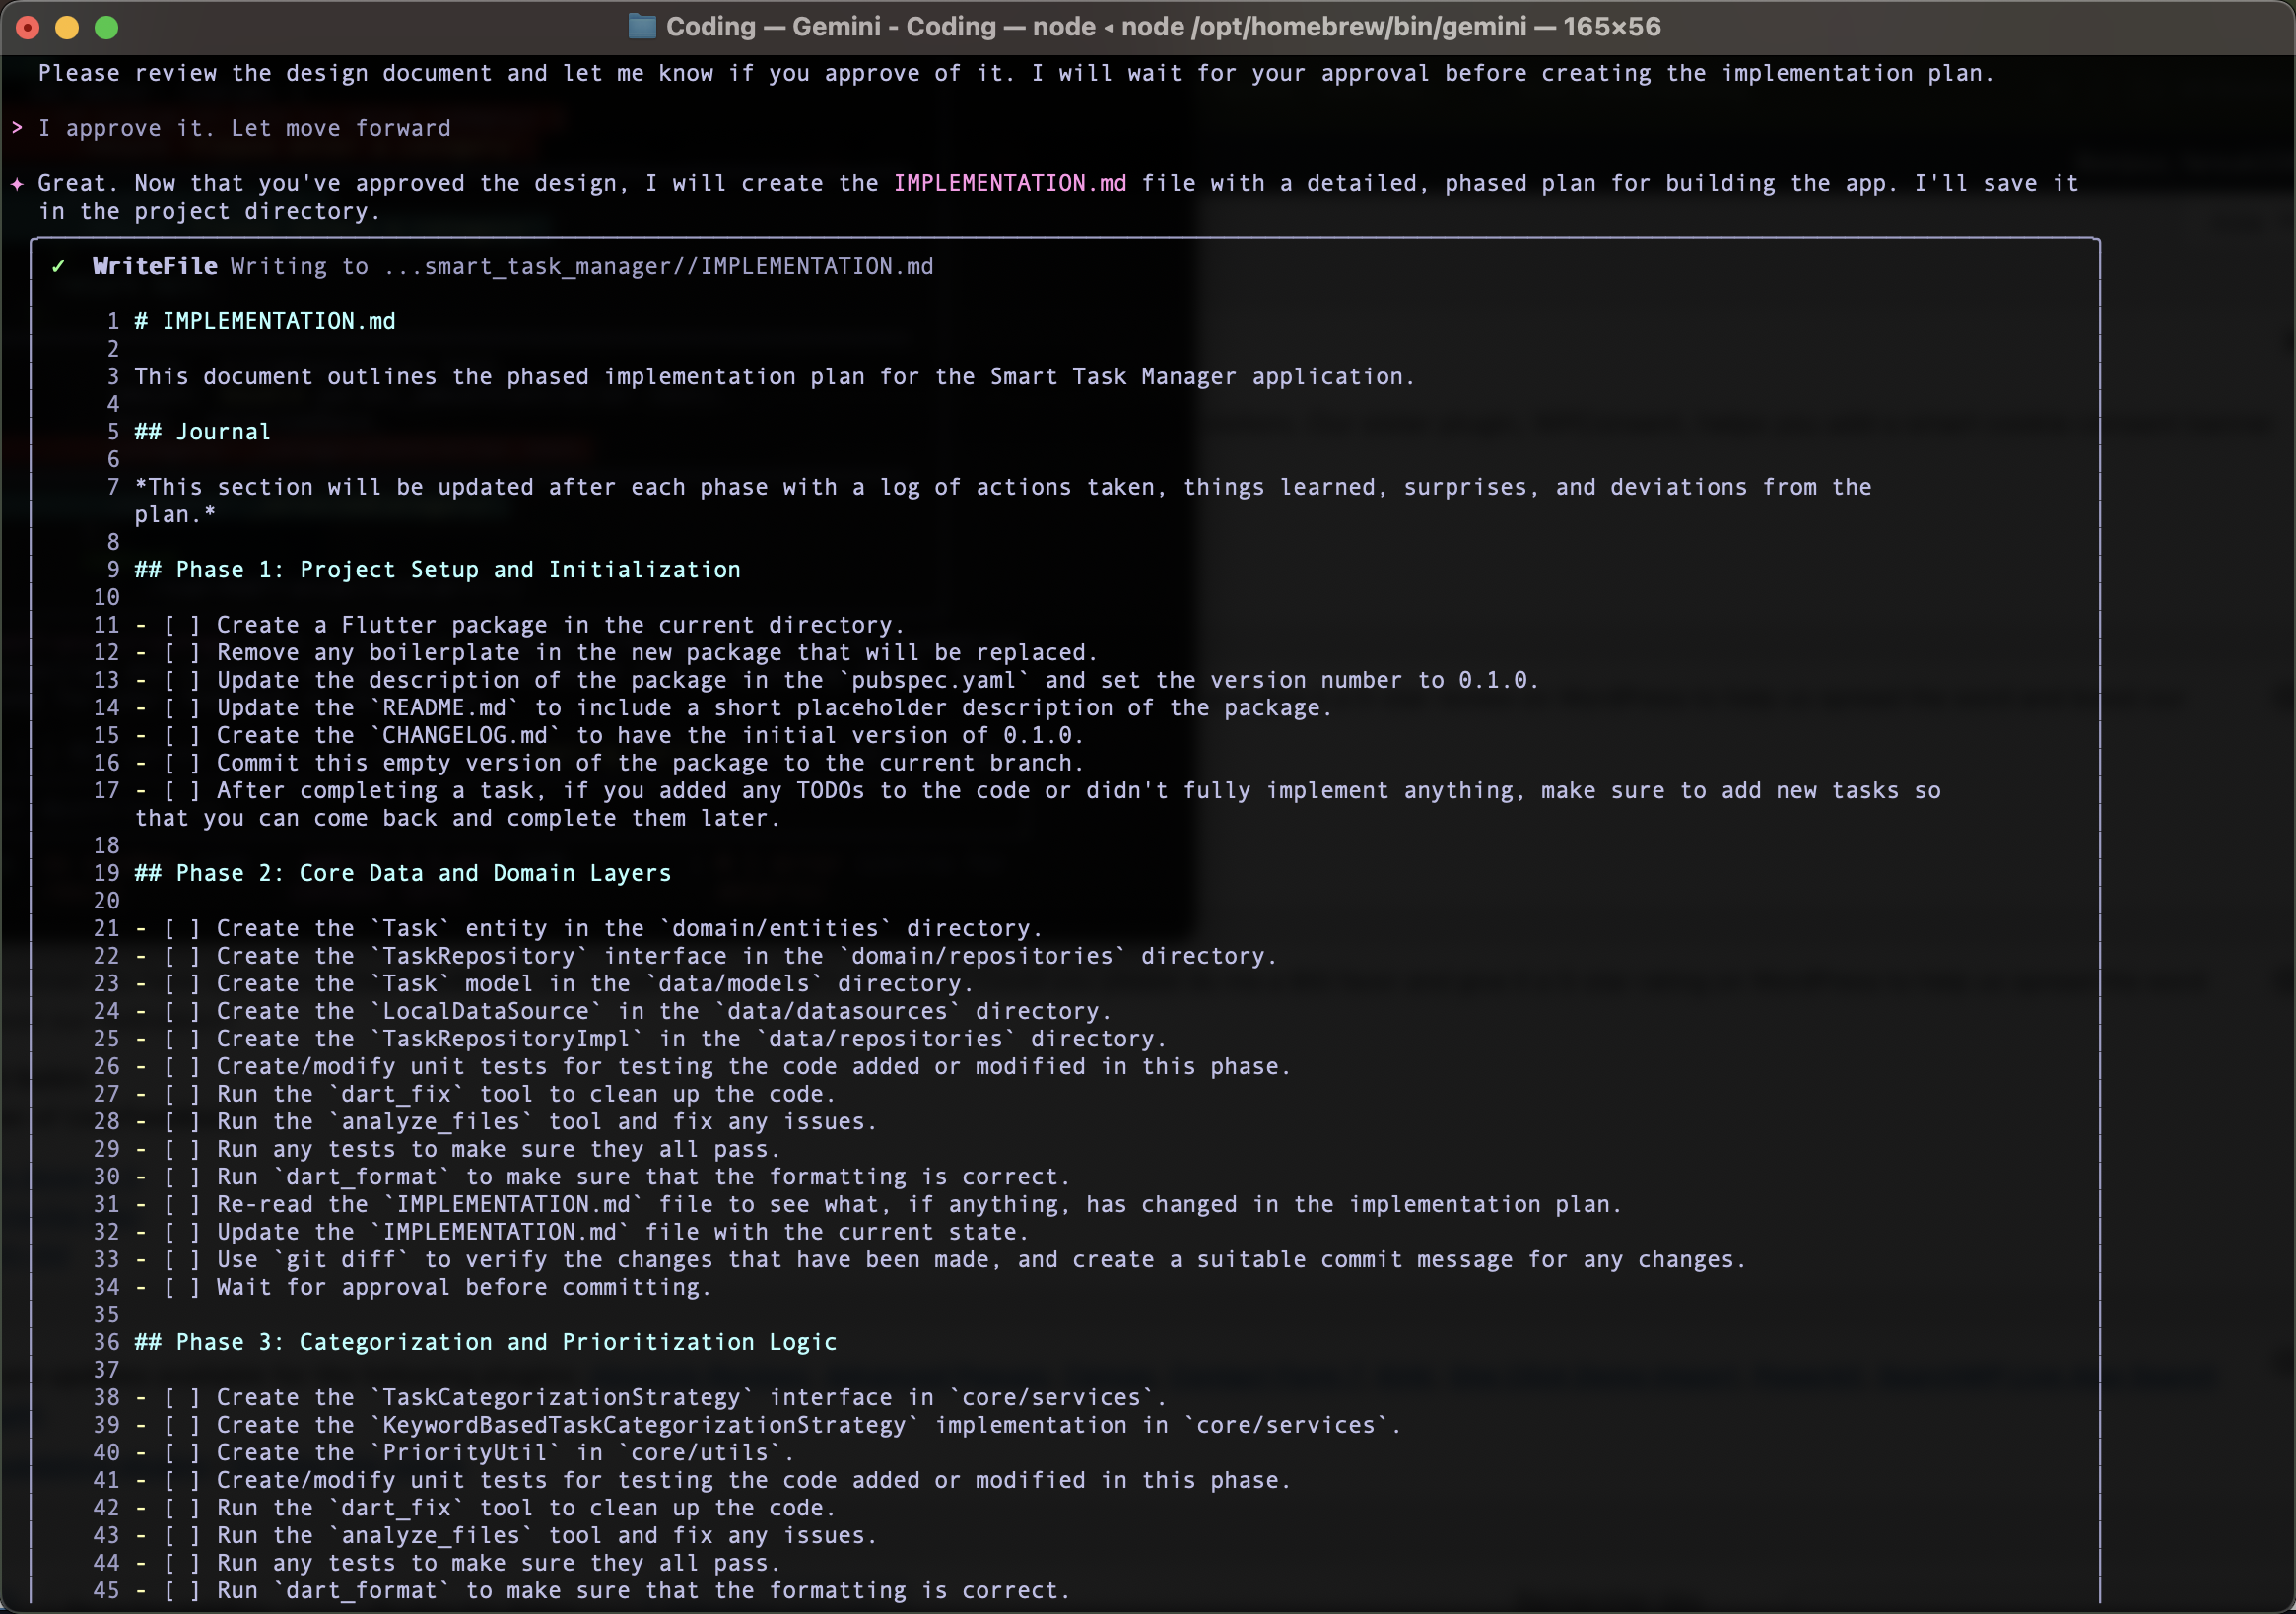Click the '## Journal' heading line
This screenshot has height=1614, width=2296.
[x=203, y=432]
